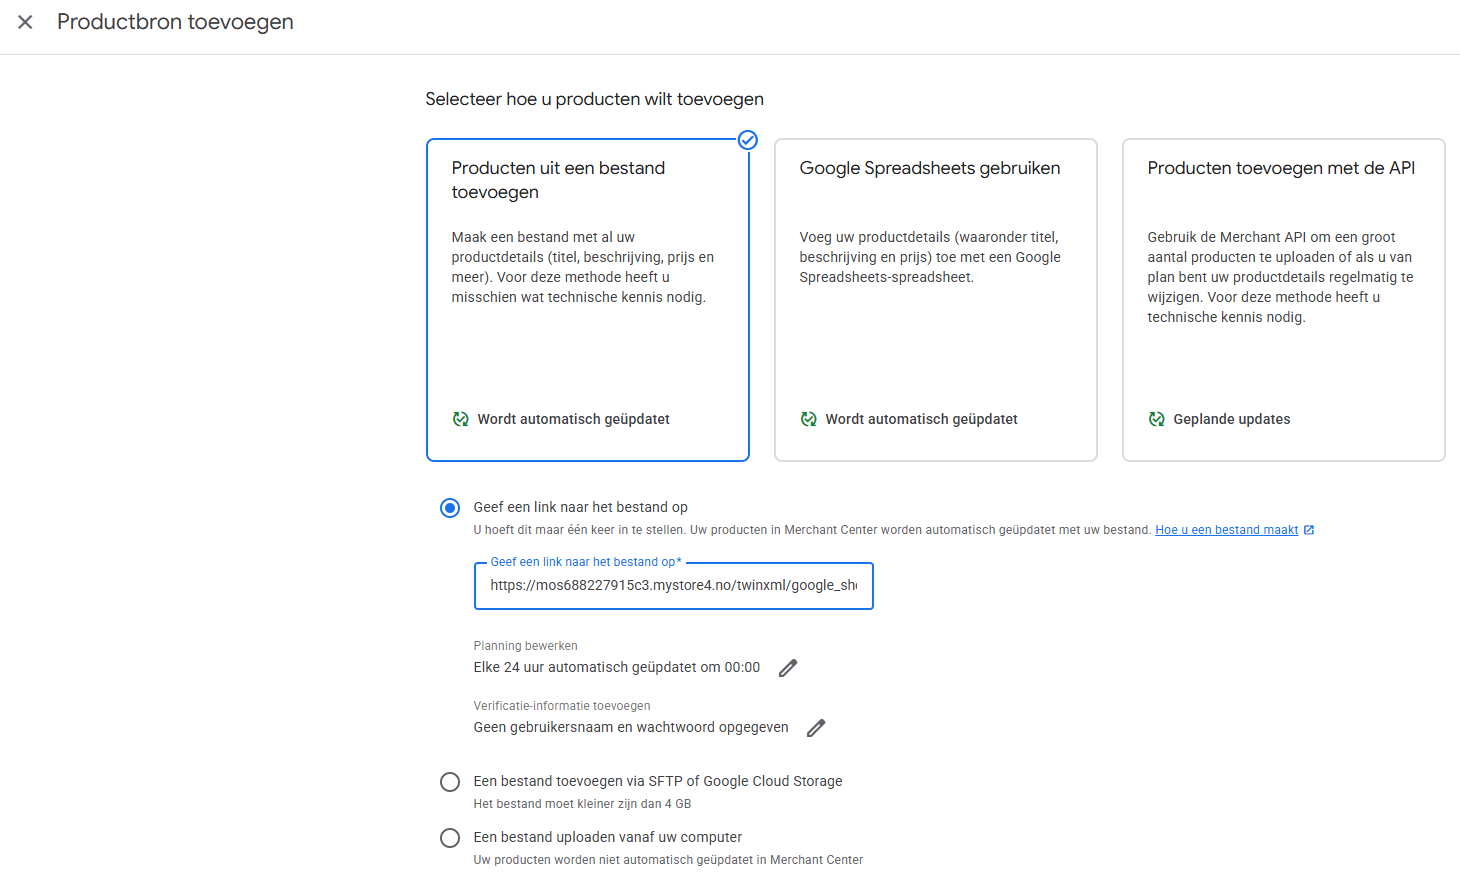Click the 'Wordt automatisch geüpdatet' label in the Spreadsheets card

921,419
